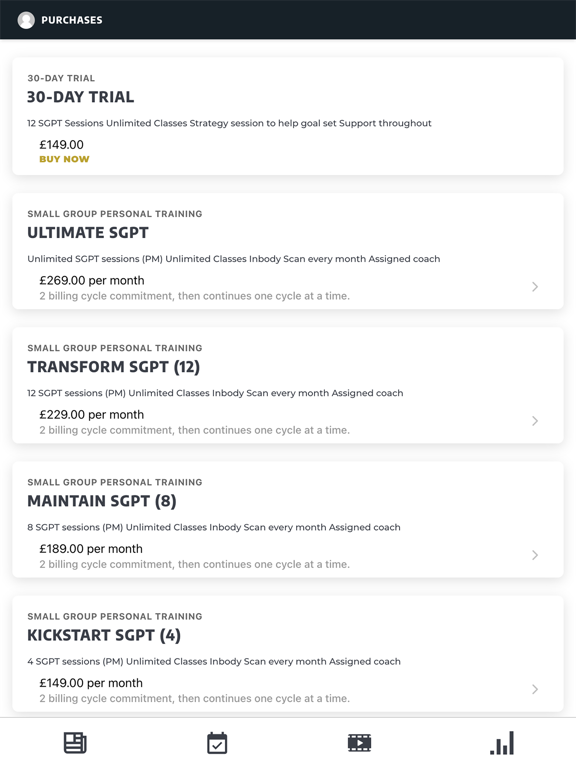Image resolution: width=576 pixels, height=768 pixels.
Task: Open the 30-DAY TRIAL card title
Action: click(80, 97)
